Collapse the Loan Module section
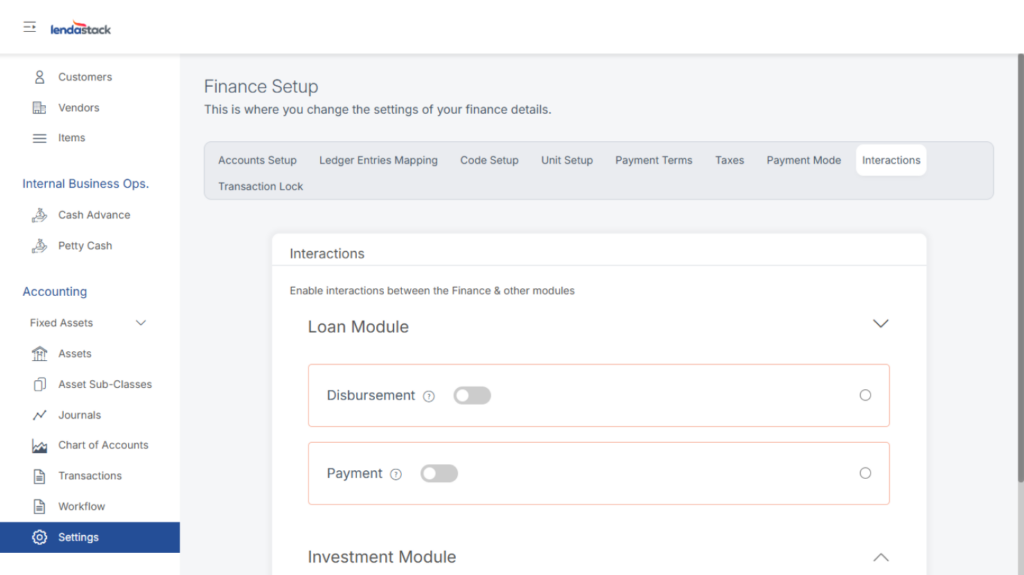The image size is (1024, 575). point(880,324)
